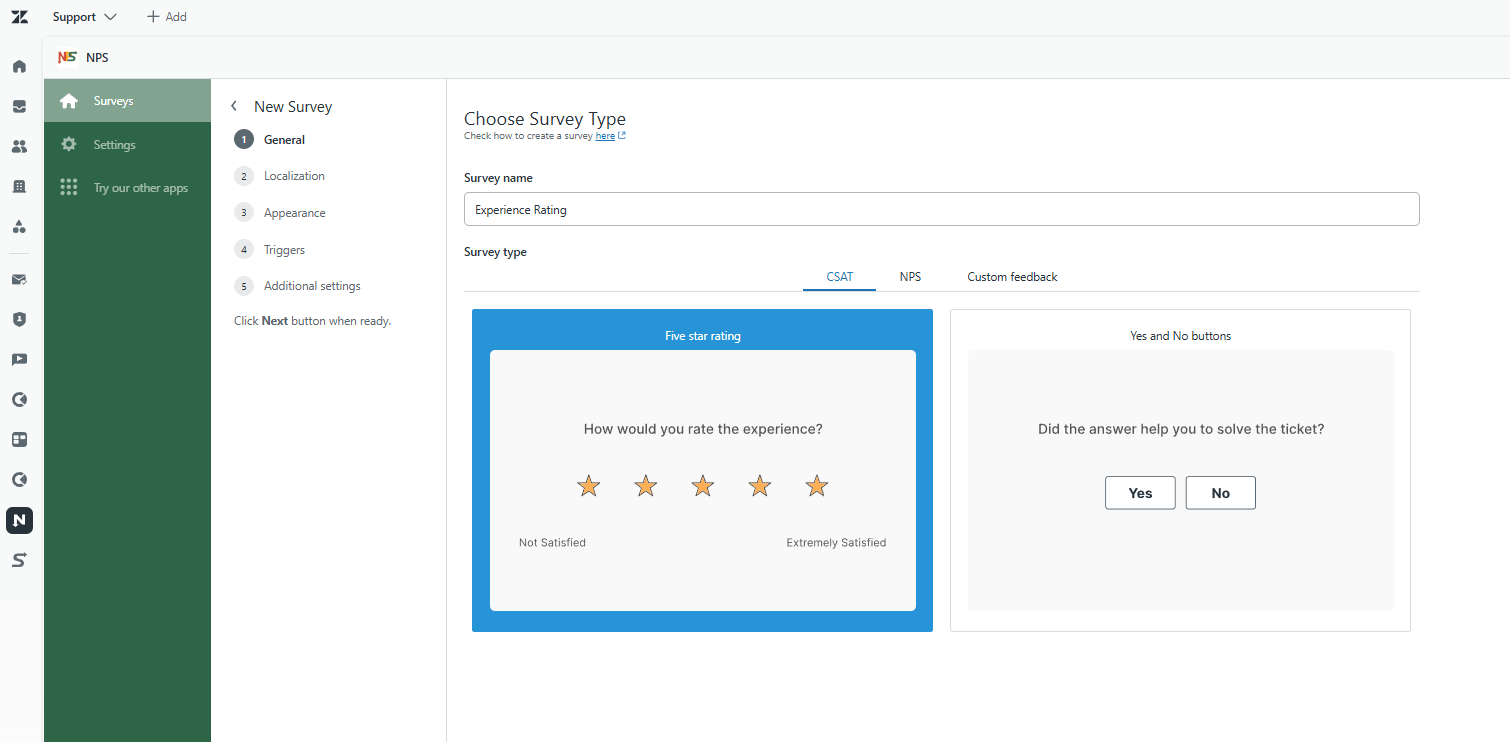Click the Zendesk logo icon

click(19, 17)
